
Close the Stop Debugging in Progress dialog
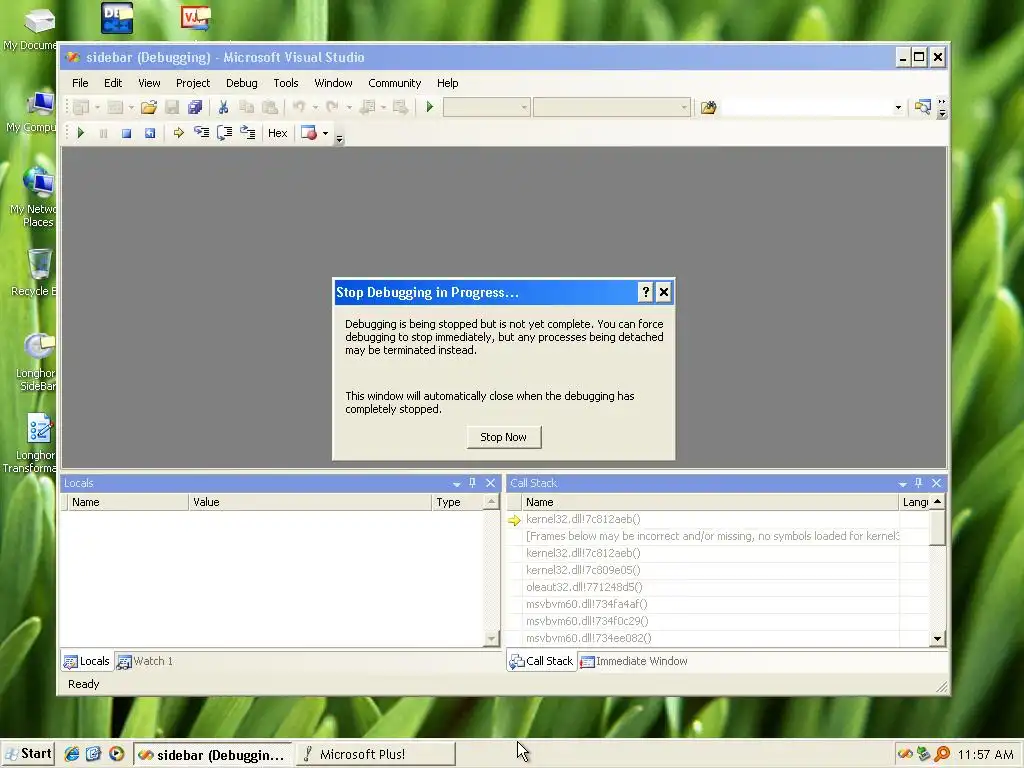[x=664, y=292]
